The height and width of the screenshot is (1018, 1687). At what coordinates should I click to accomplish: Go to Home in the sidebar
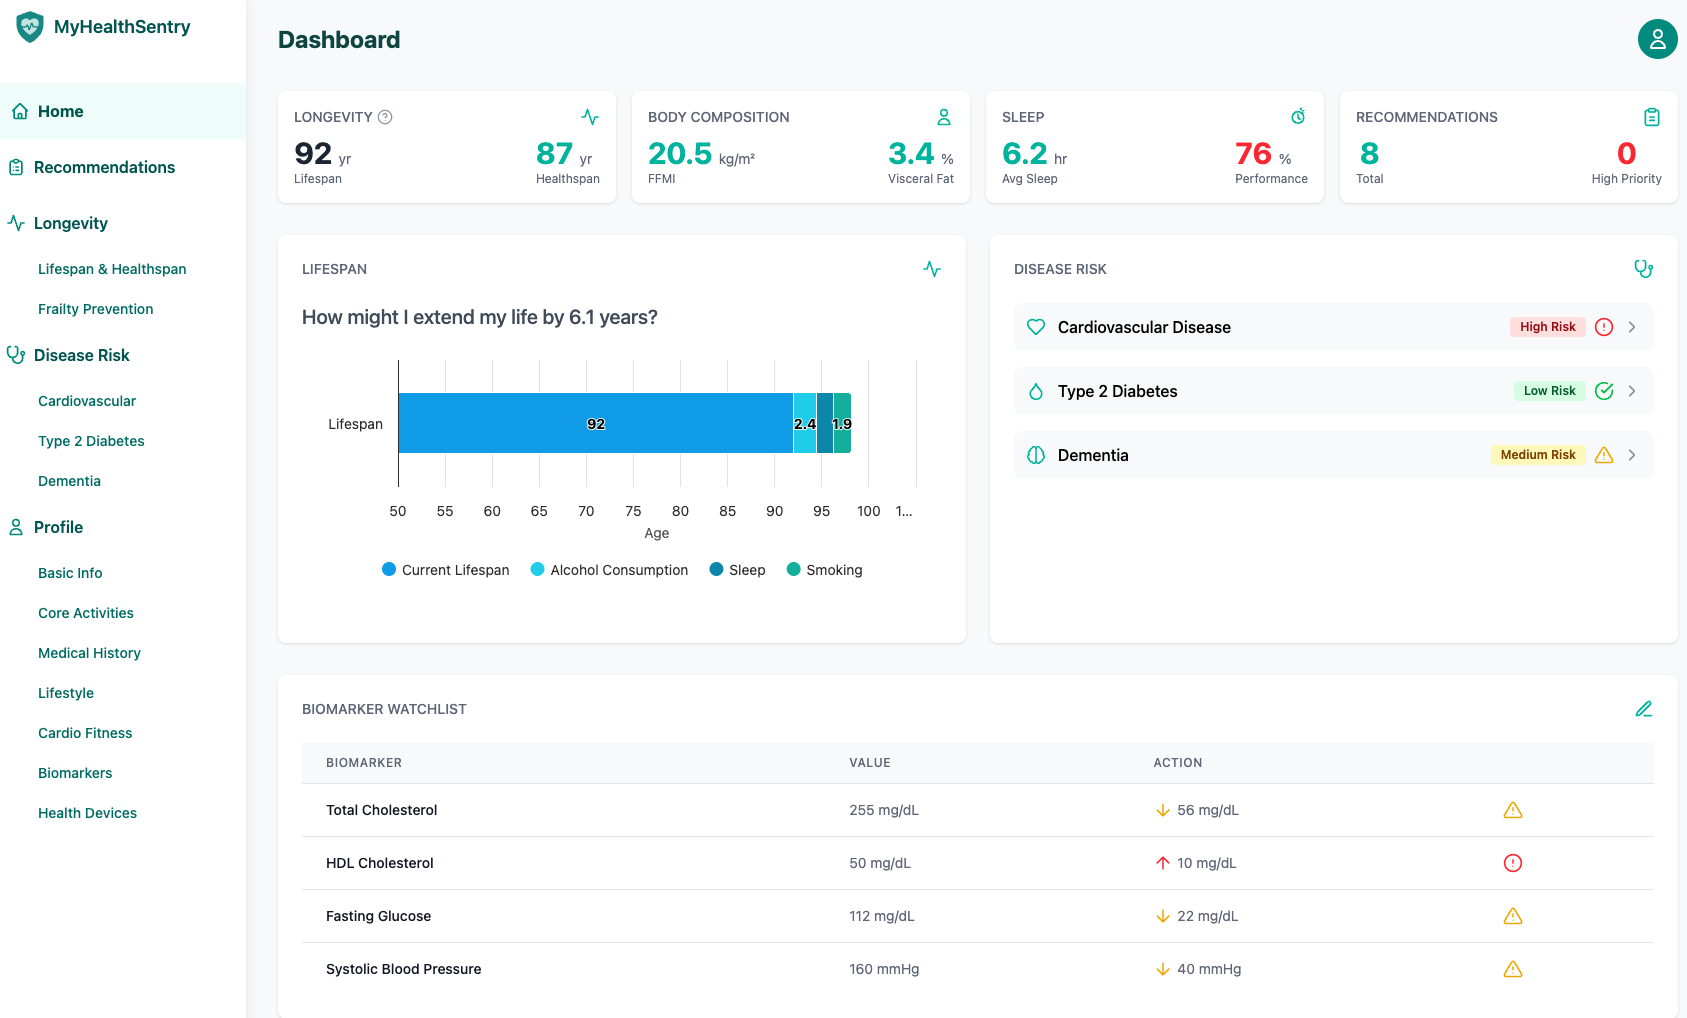pos(60,111)
